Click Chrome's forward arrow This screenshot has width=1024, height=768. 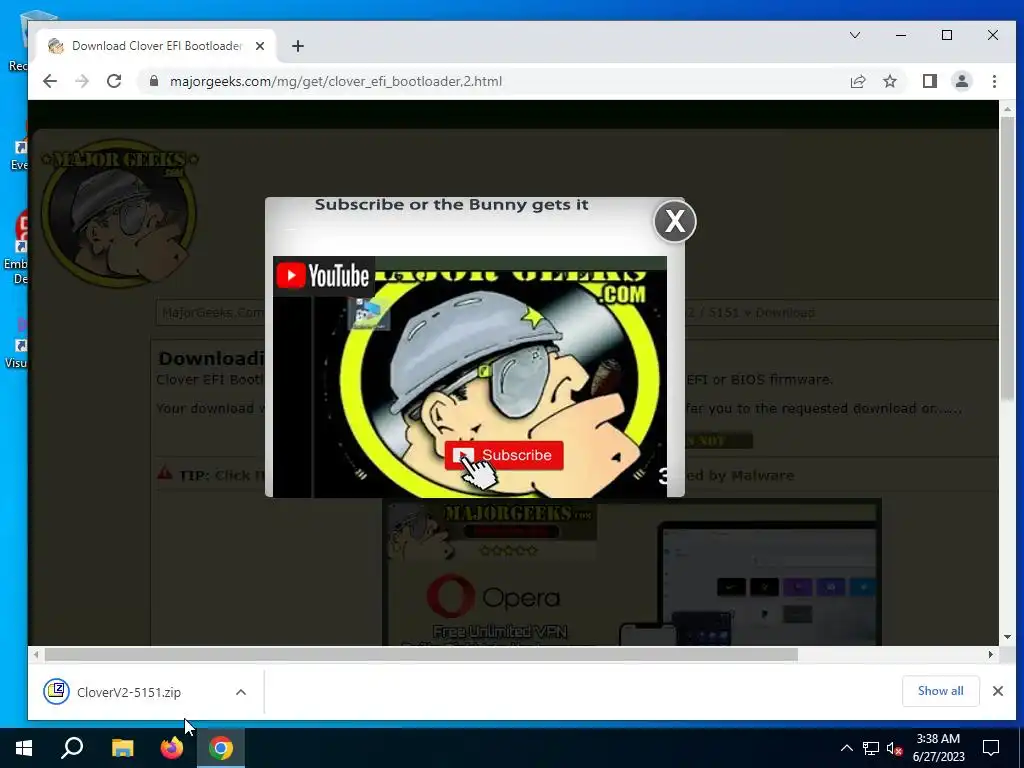coord(82,81)
